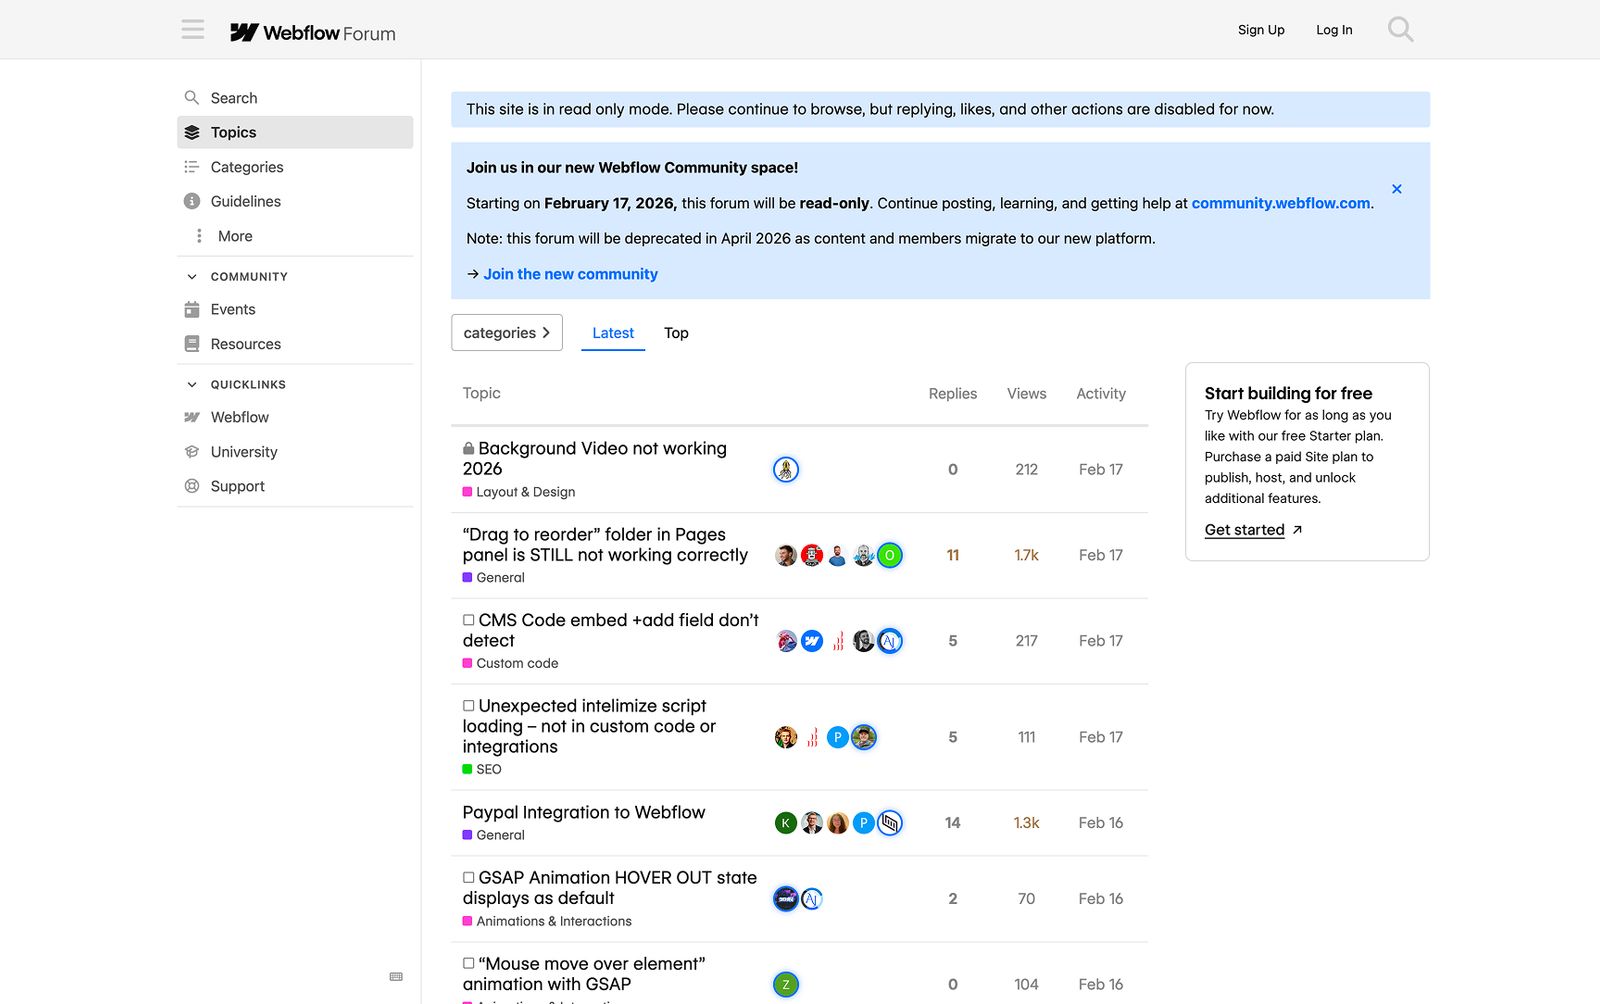1600x1004 pixels.
Task: Open Paypal Integration to Webflow topic
Action: [x=584, y=812]
